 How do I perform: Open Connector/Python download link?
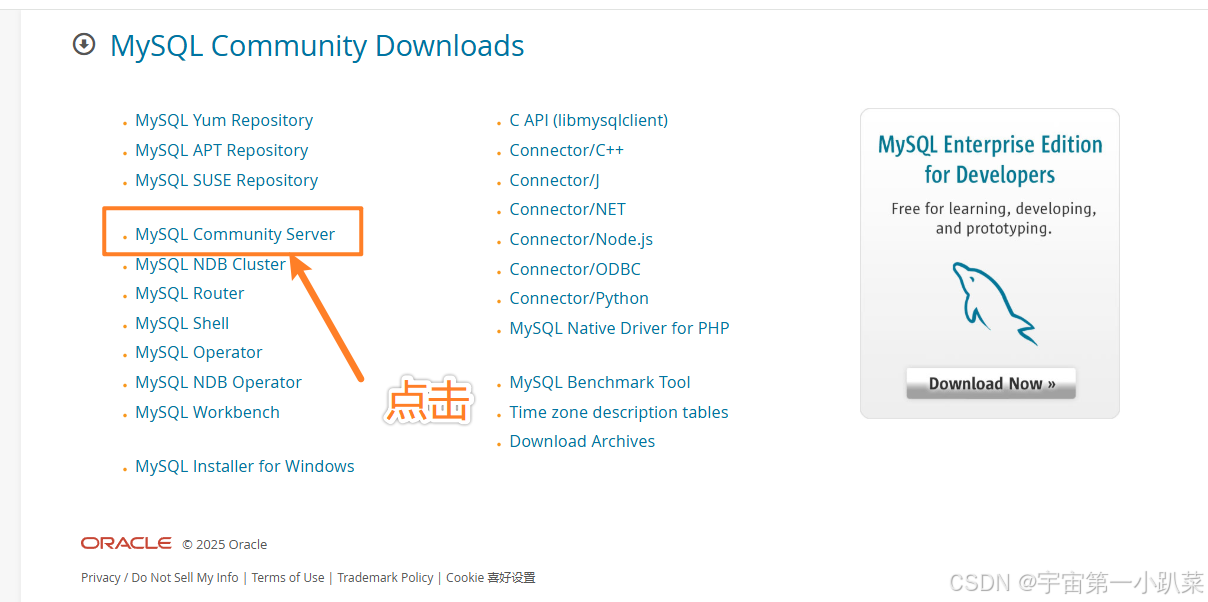click(579, 298)
